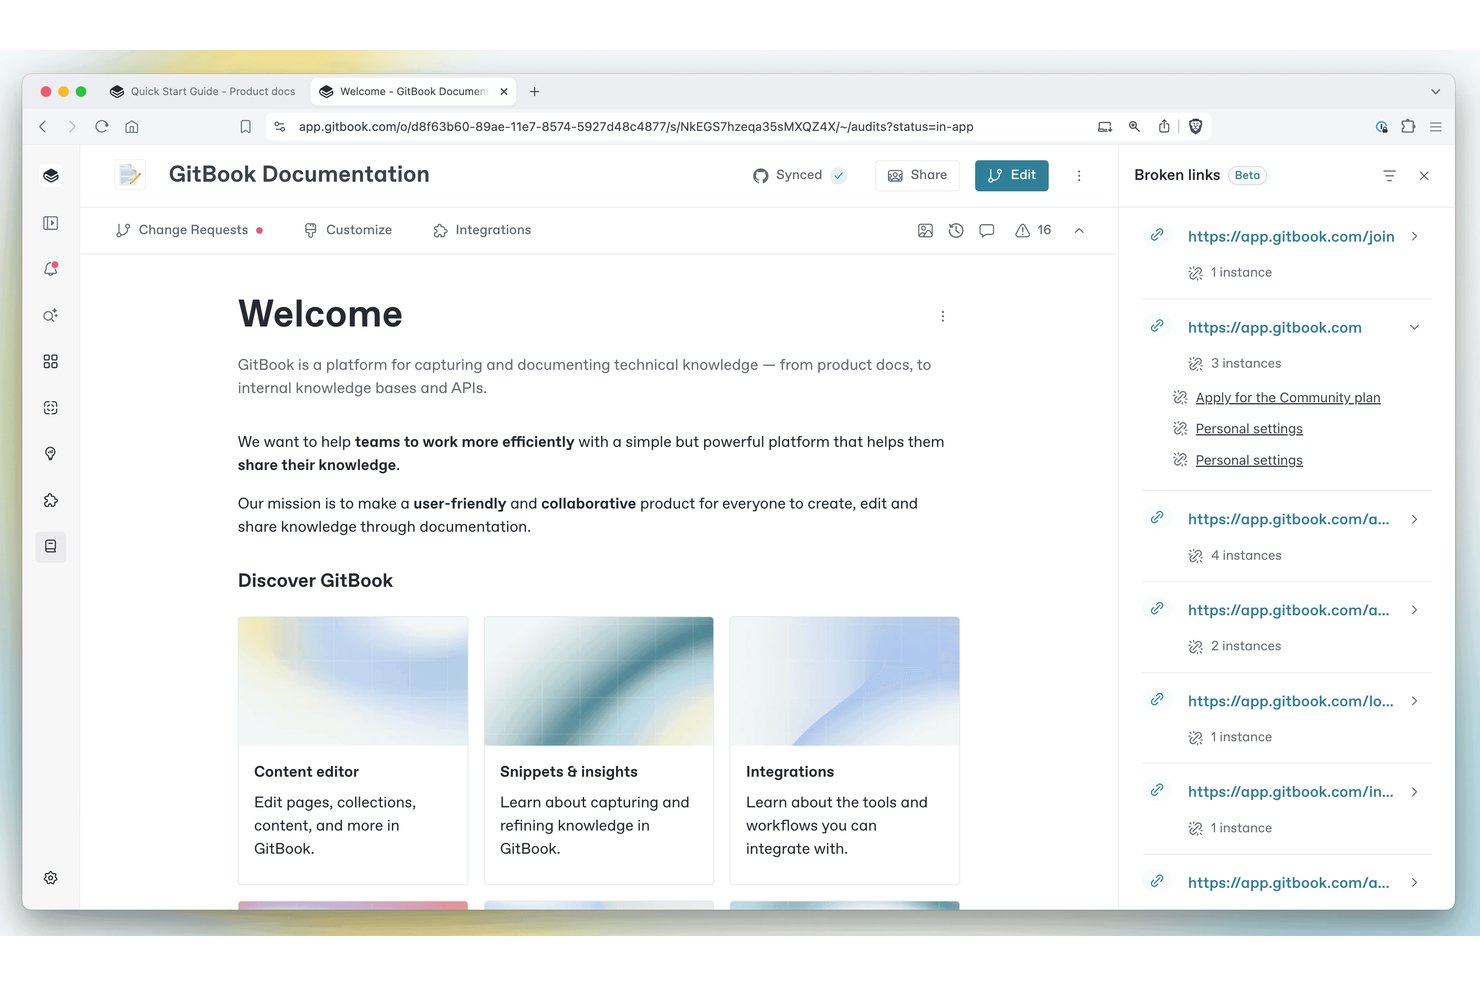The image size is (1480, 987).
Task: Expand the https://app.gitbook.com/lo... broken link
Action: [1414, 701]
